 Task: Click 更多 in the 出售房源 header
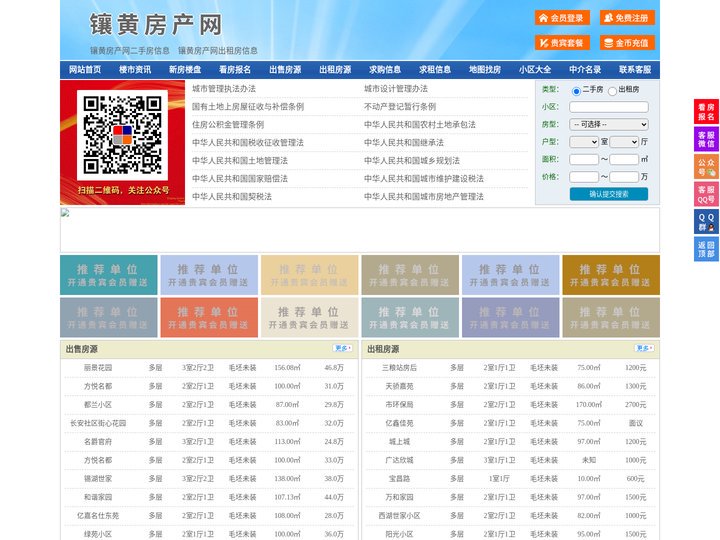(343, 349)
